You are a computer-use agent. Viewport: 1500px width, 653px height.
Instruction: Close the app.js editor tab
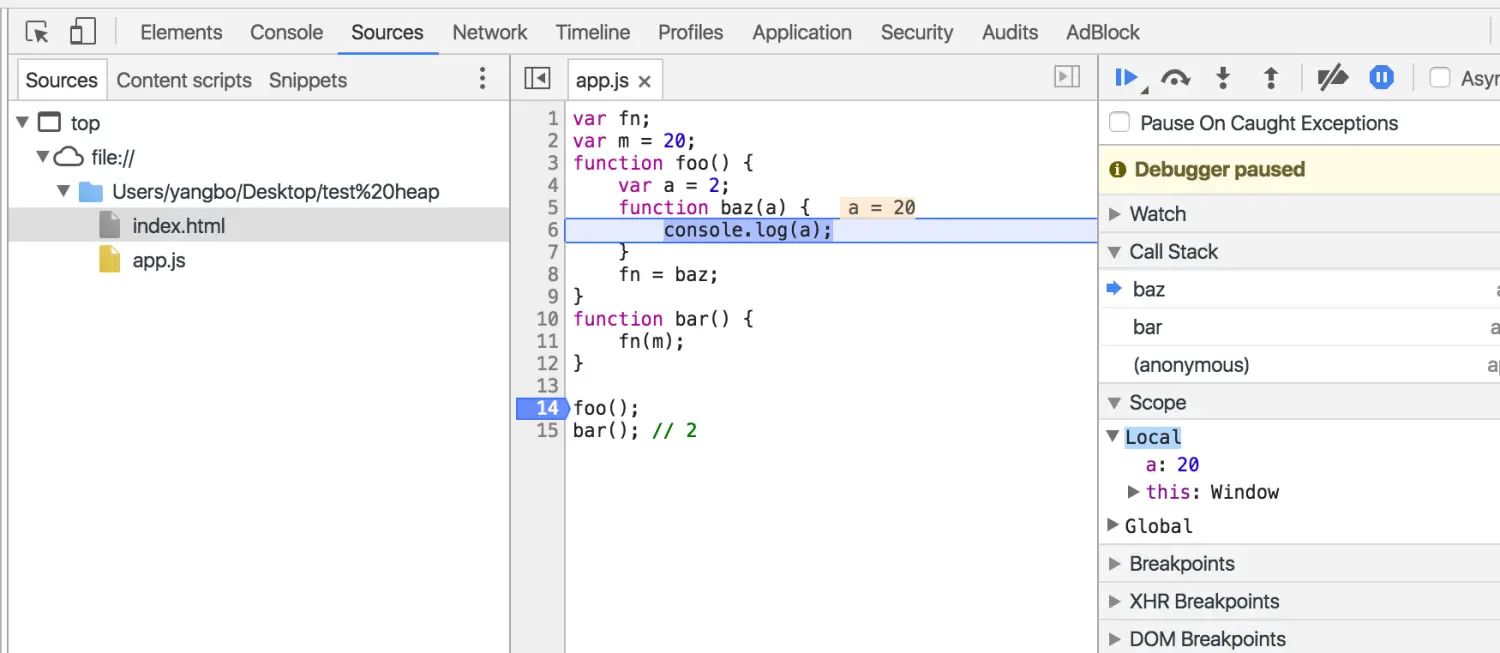tap(644, 81)
